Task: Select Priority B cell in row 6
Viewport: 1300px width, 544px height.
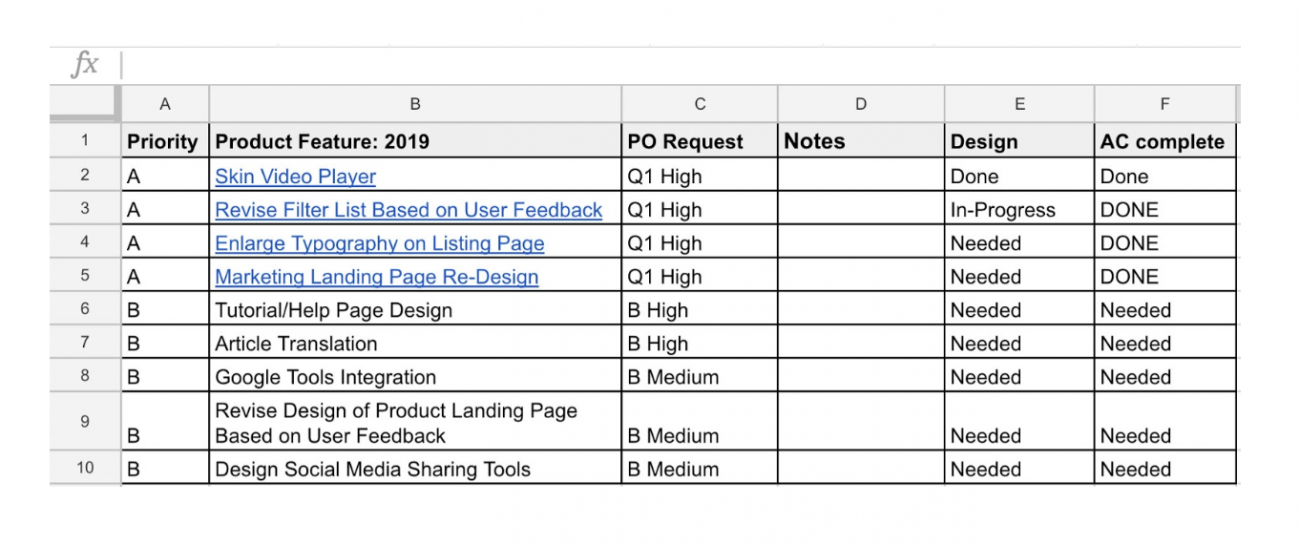Action: click(165, 310)
